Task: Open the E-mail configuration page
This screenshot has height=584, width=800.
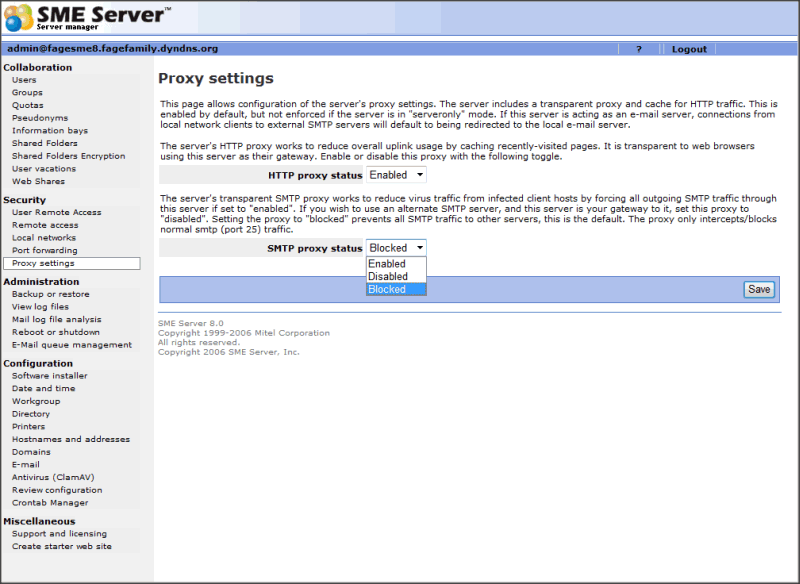Action: point(26,465)
